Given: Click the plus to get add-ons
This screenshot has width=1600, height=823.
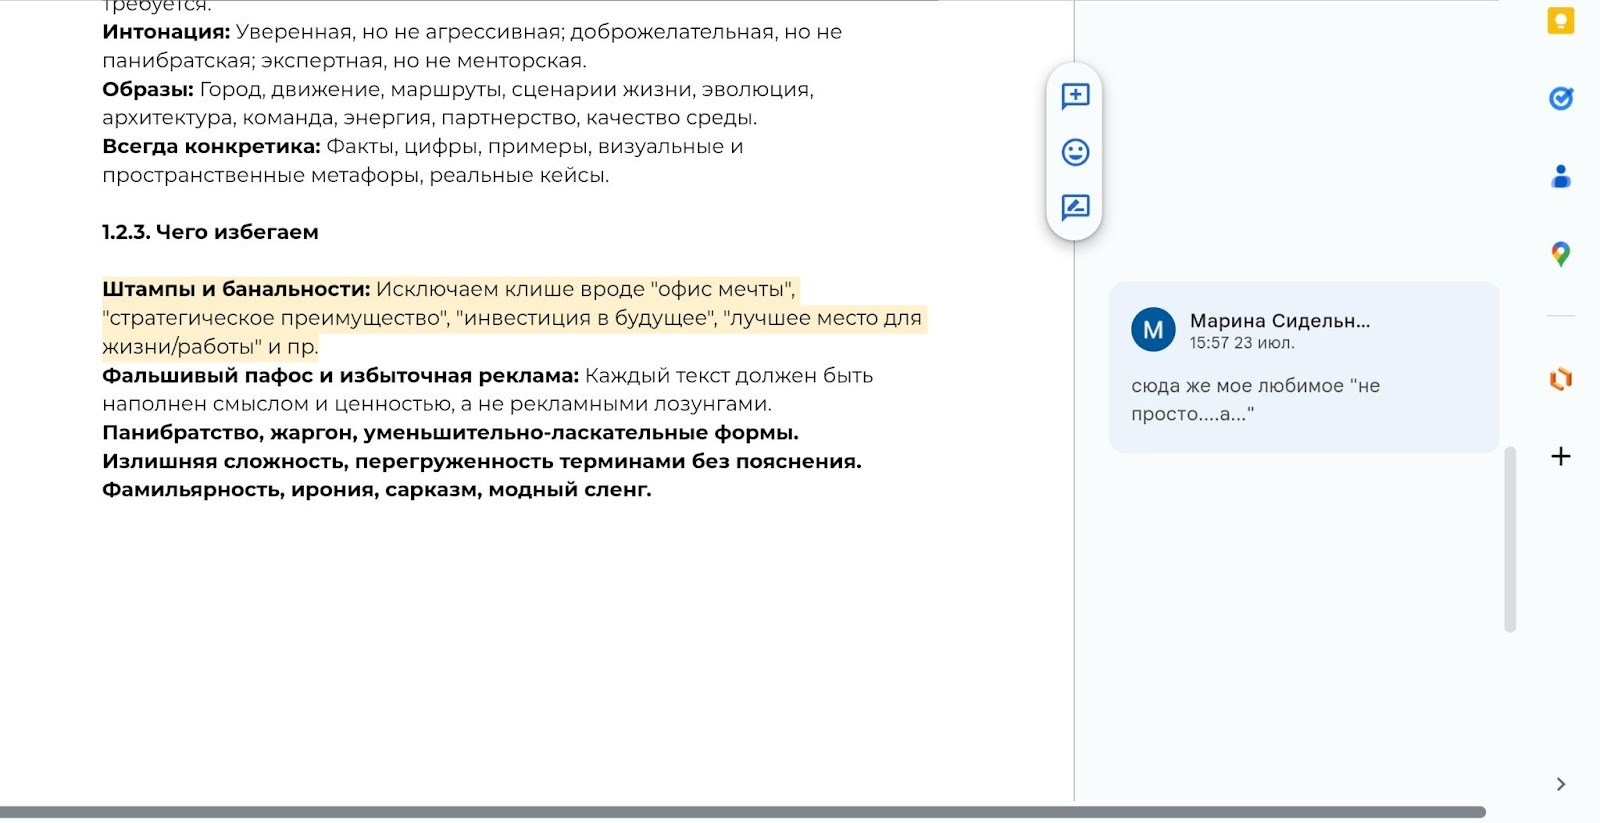Looking at the screenshot, I should click(1560, 456).
